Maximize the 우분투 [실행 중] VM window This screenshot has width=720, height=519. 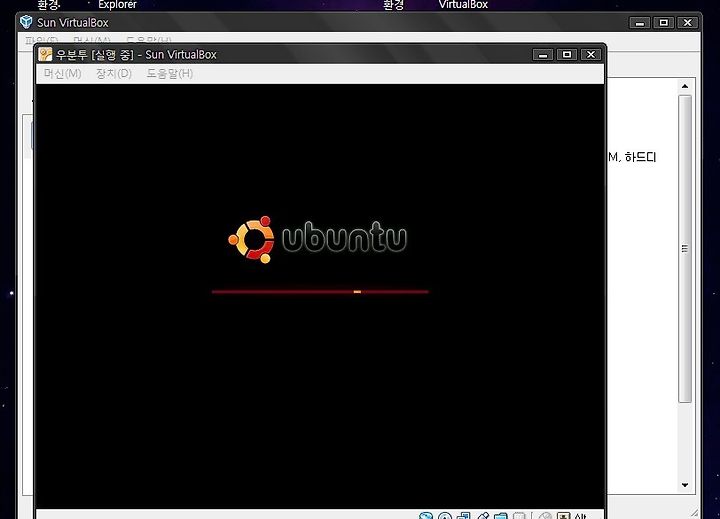tap(567, 55)
